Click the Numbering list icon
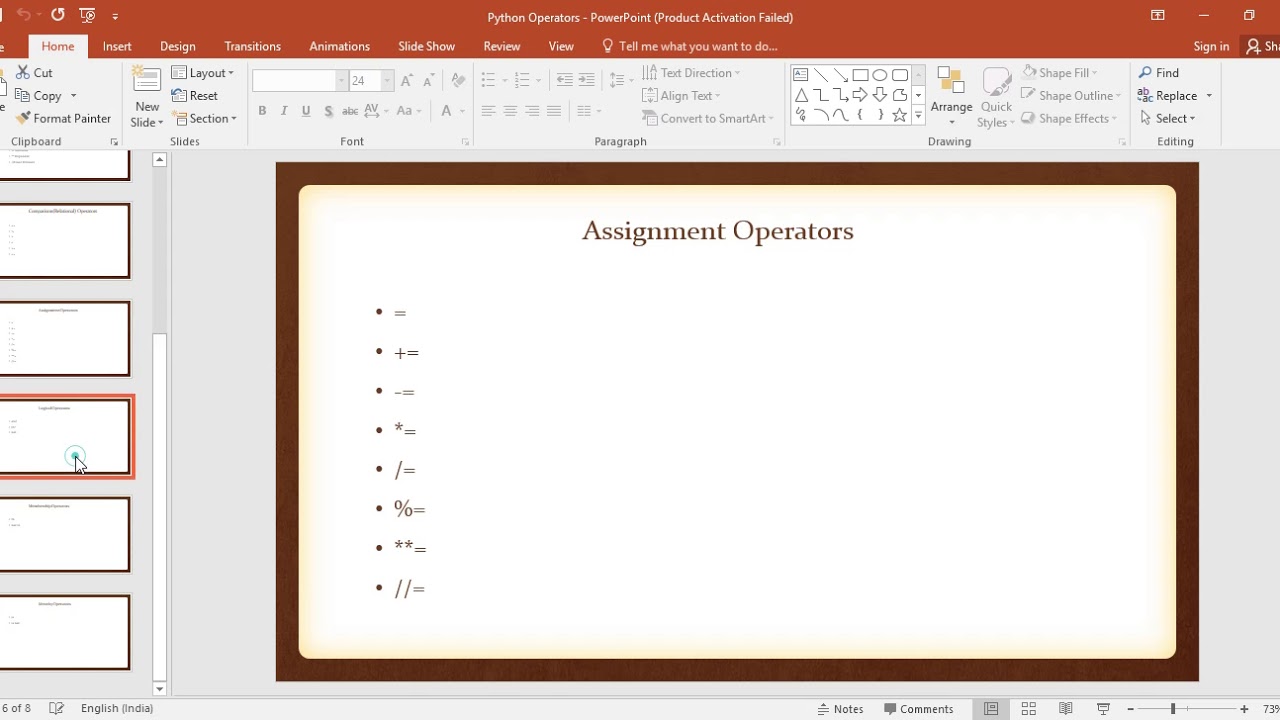The width and height of the screenshot is (1280, 720). coord(521,80)
